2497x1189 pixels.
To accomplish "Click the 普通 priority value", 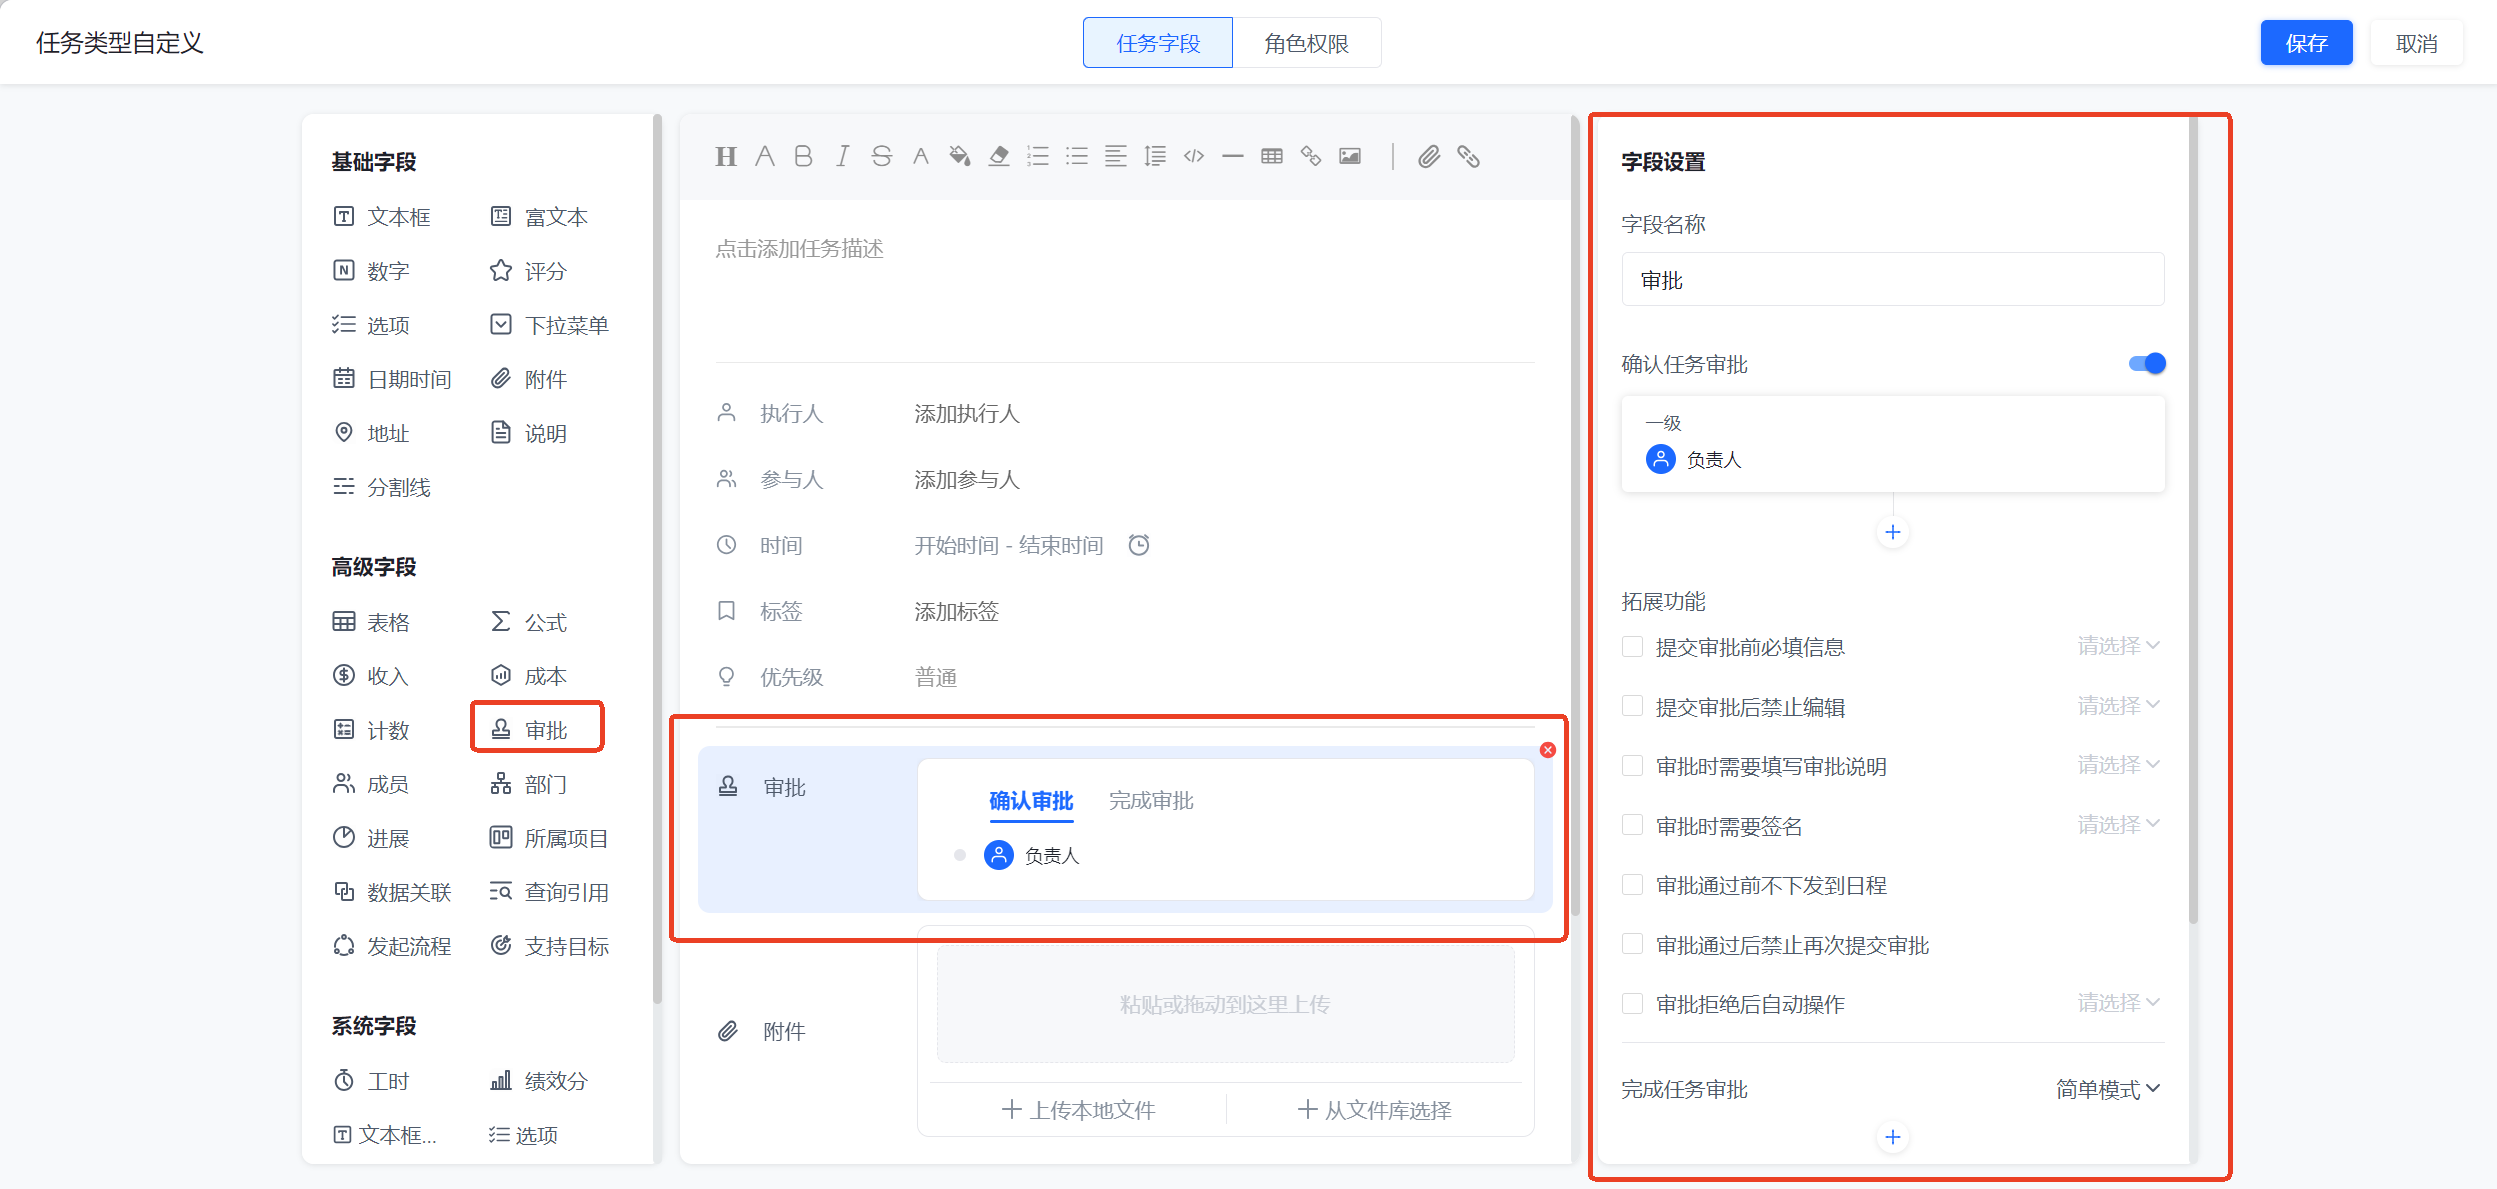I will point(936,678).
